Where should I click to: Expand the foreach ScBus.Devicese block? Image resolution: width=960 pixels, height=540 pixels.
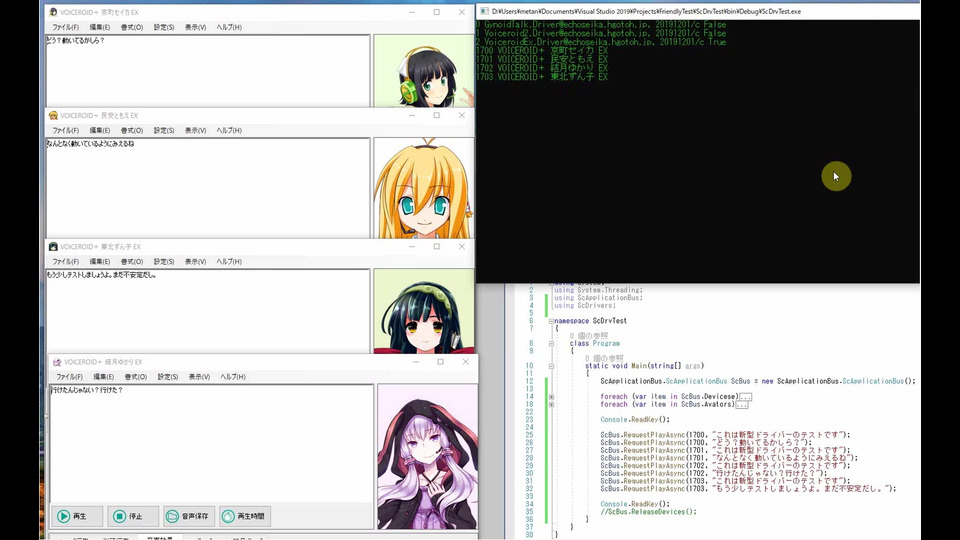click(551, 397)
